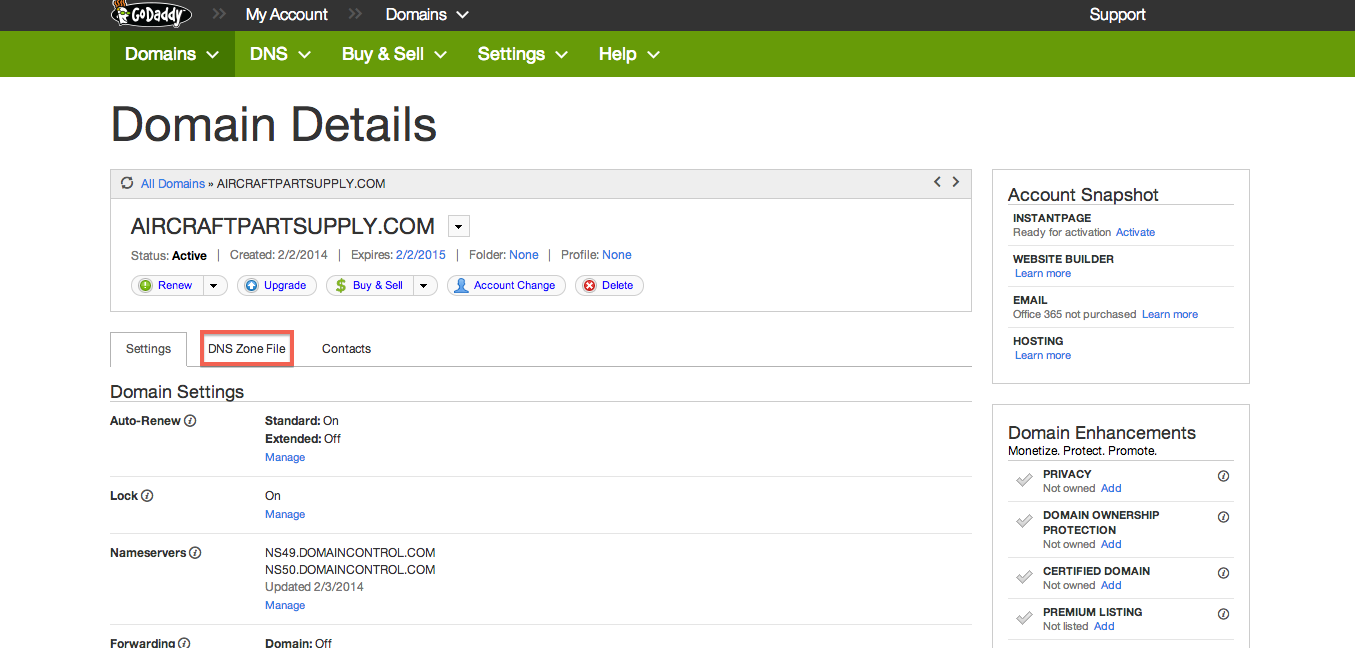Switch to the DNS Zone File tab
The width and height of the screenshot is (1355, 648).
(247, 349)
